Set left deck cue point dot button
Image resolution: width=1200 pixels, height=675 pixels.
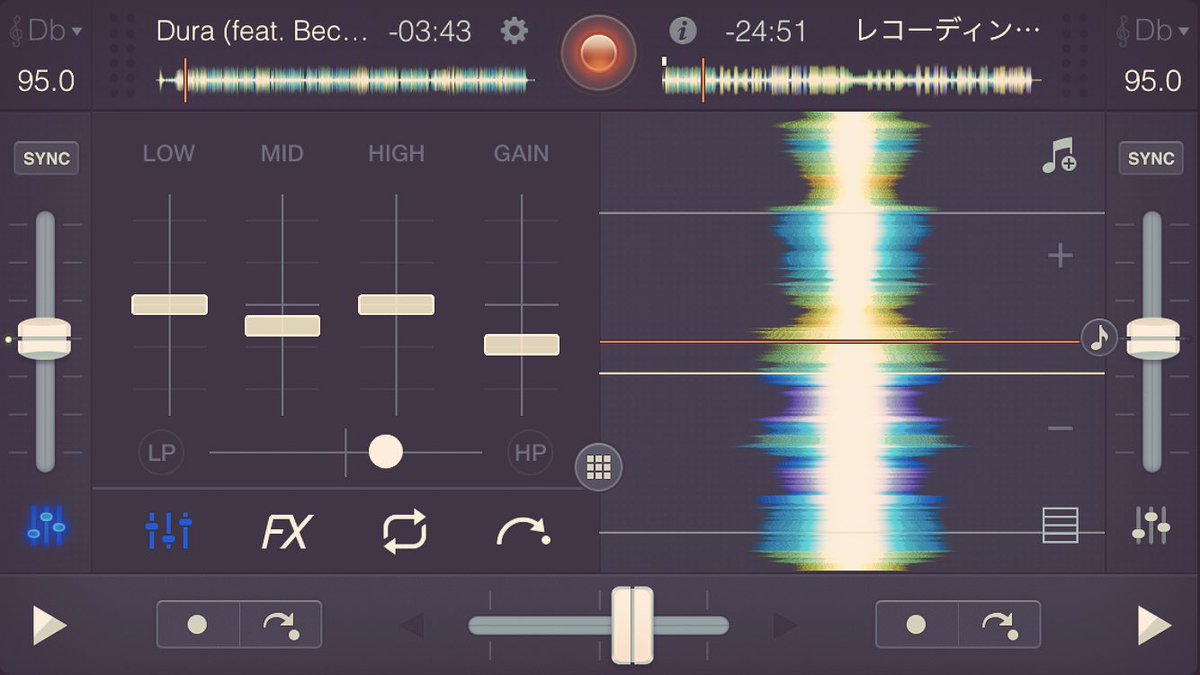198,624
